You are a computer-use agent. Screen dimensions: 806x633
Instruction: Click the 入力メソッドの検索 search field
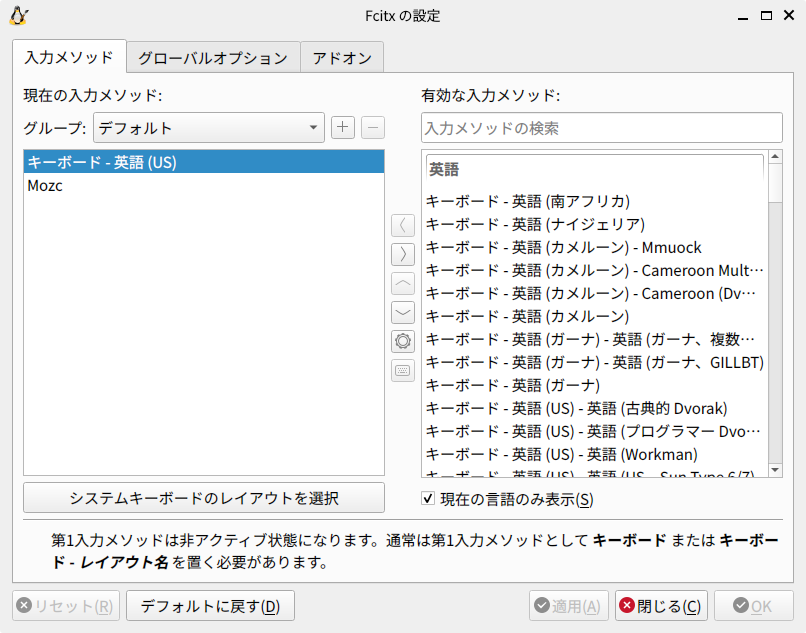coord(602,128)
